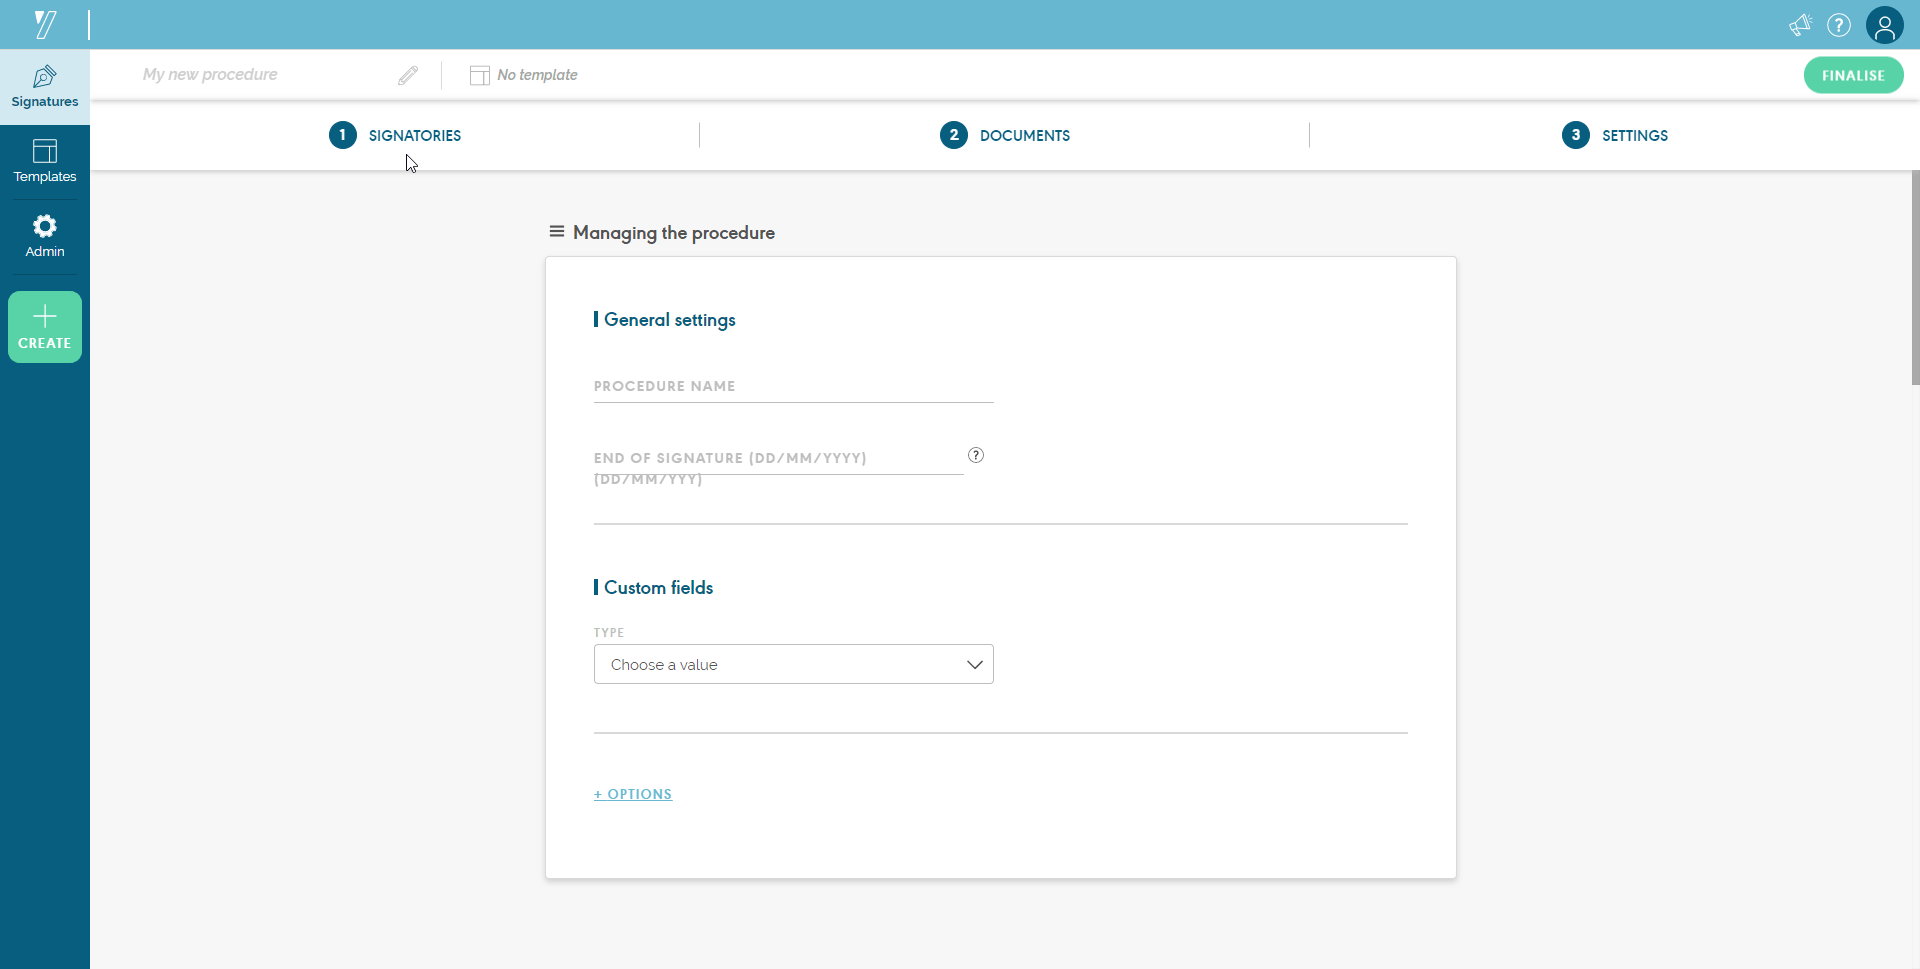Click the No template icon

pos(480,75)
